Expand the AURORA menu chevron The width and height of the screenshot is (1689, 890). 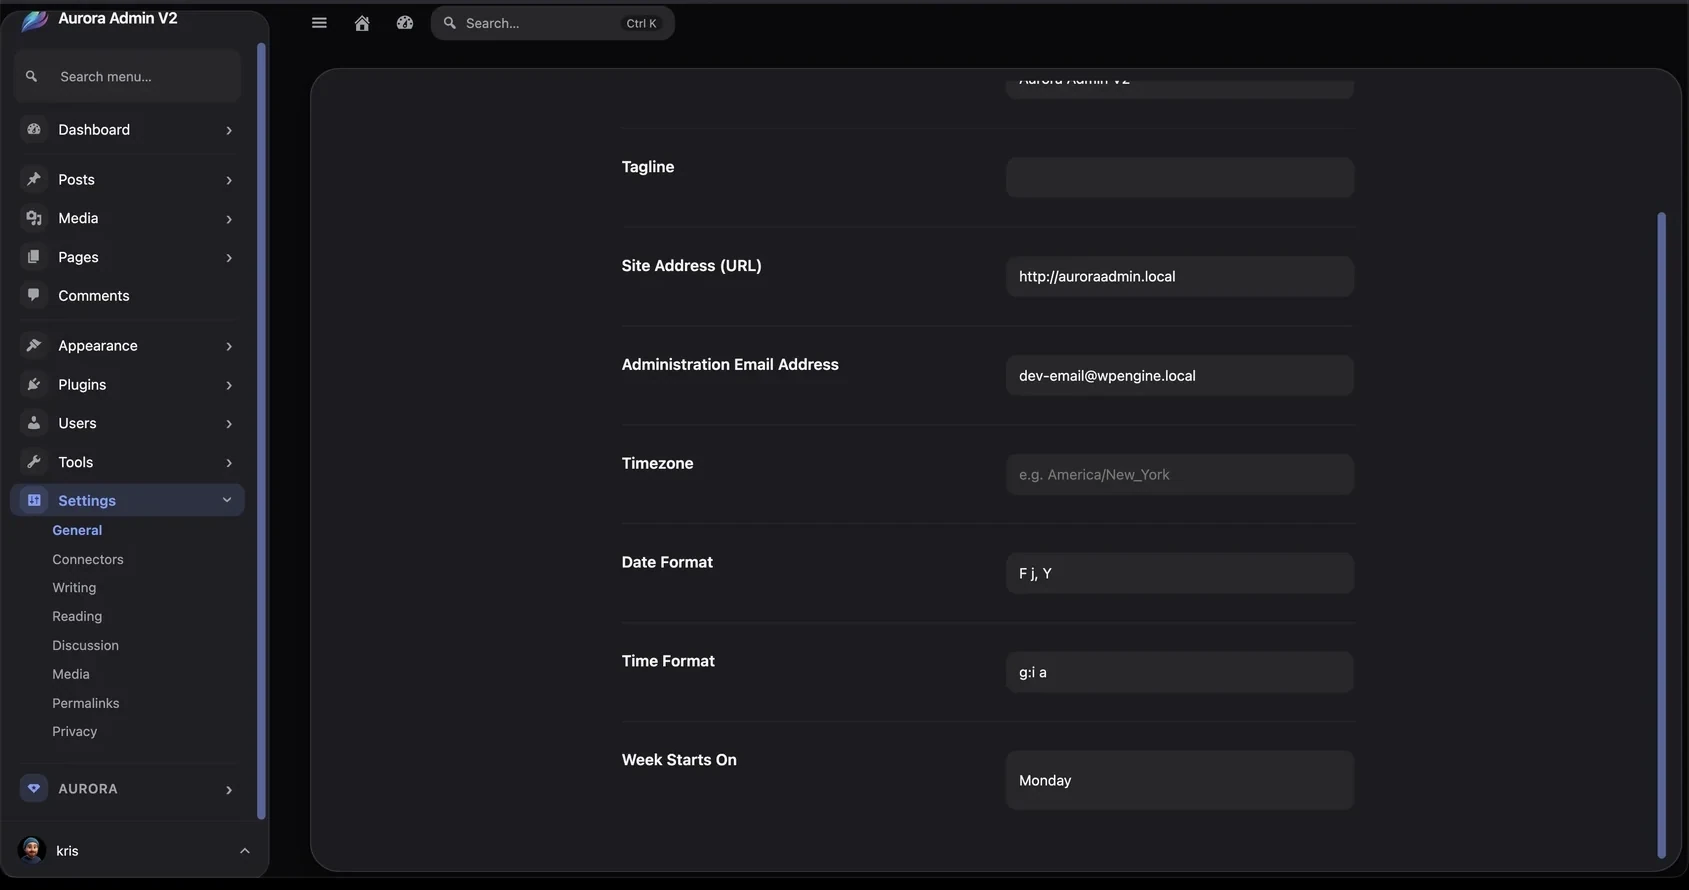point(229,790)
